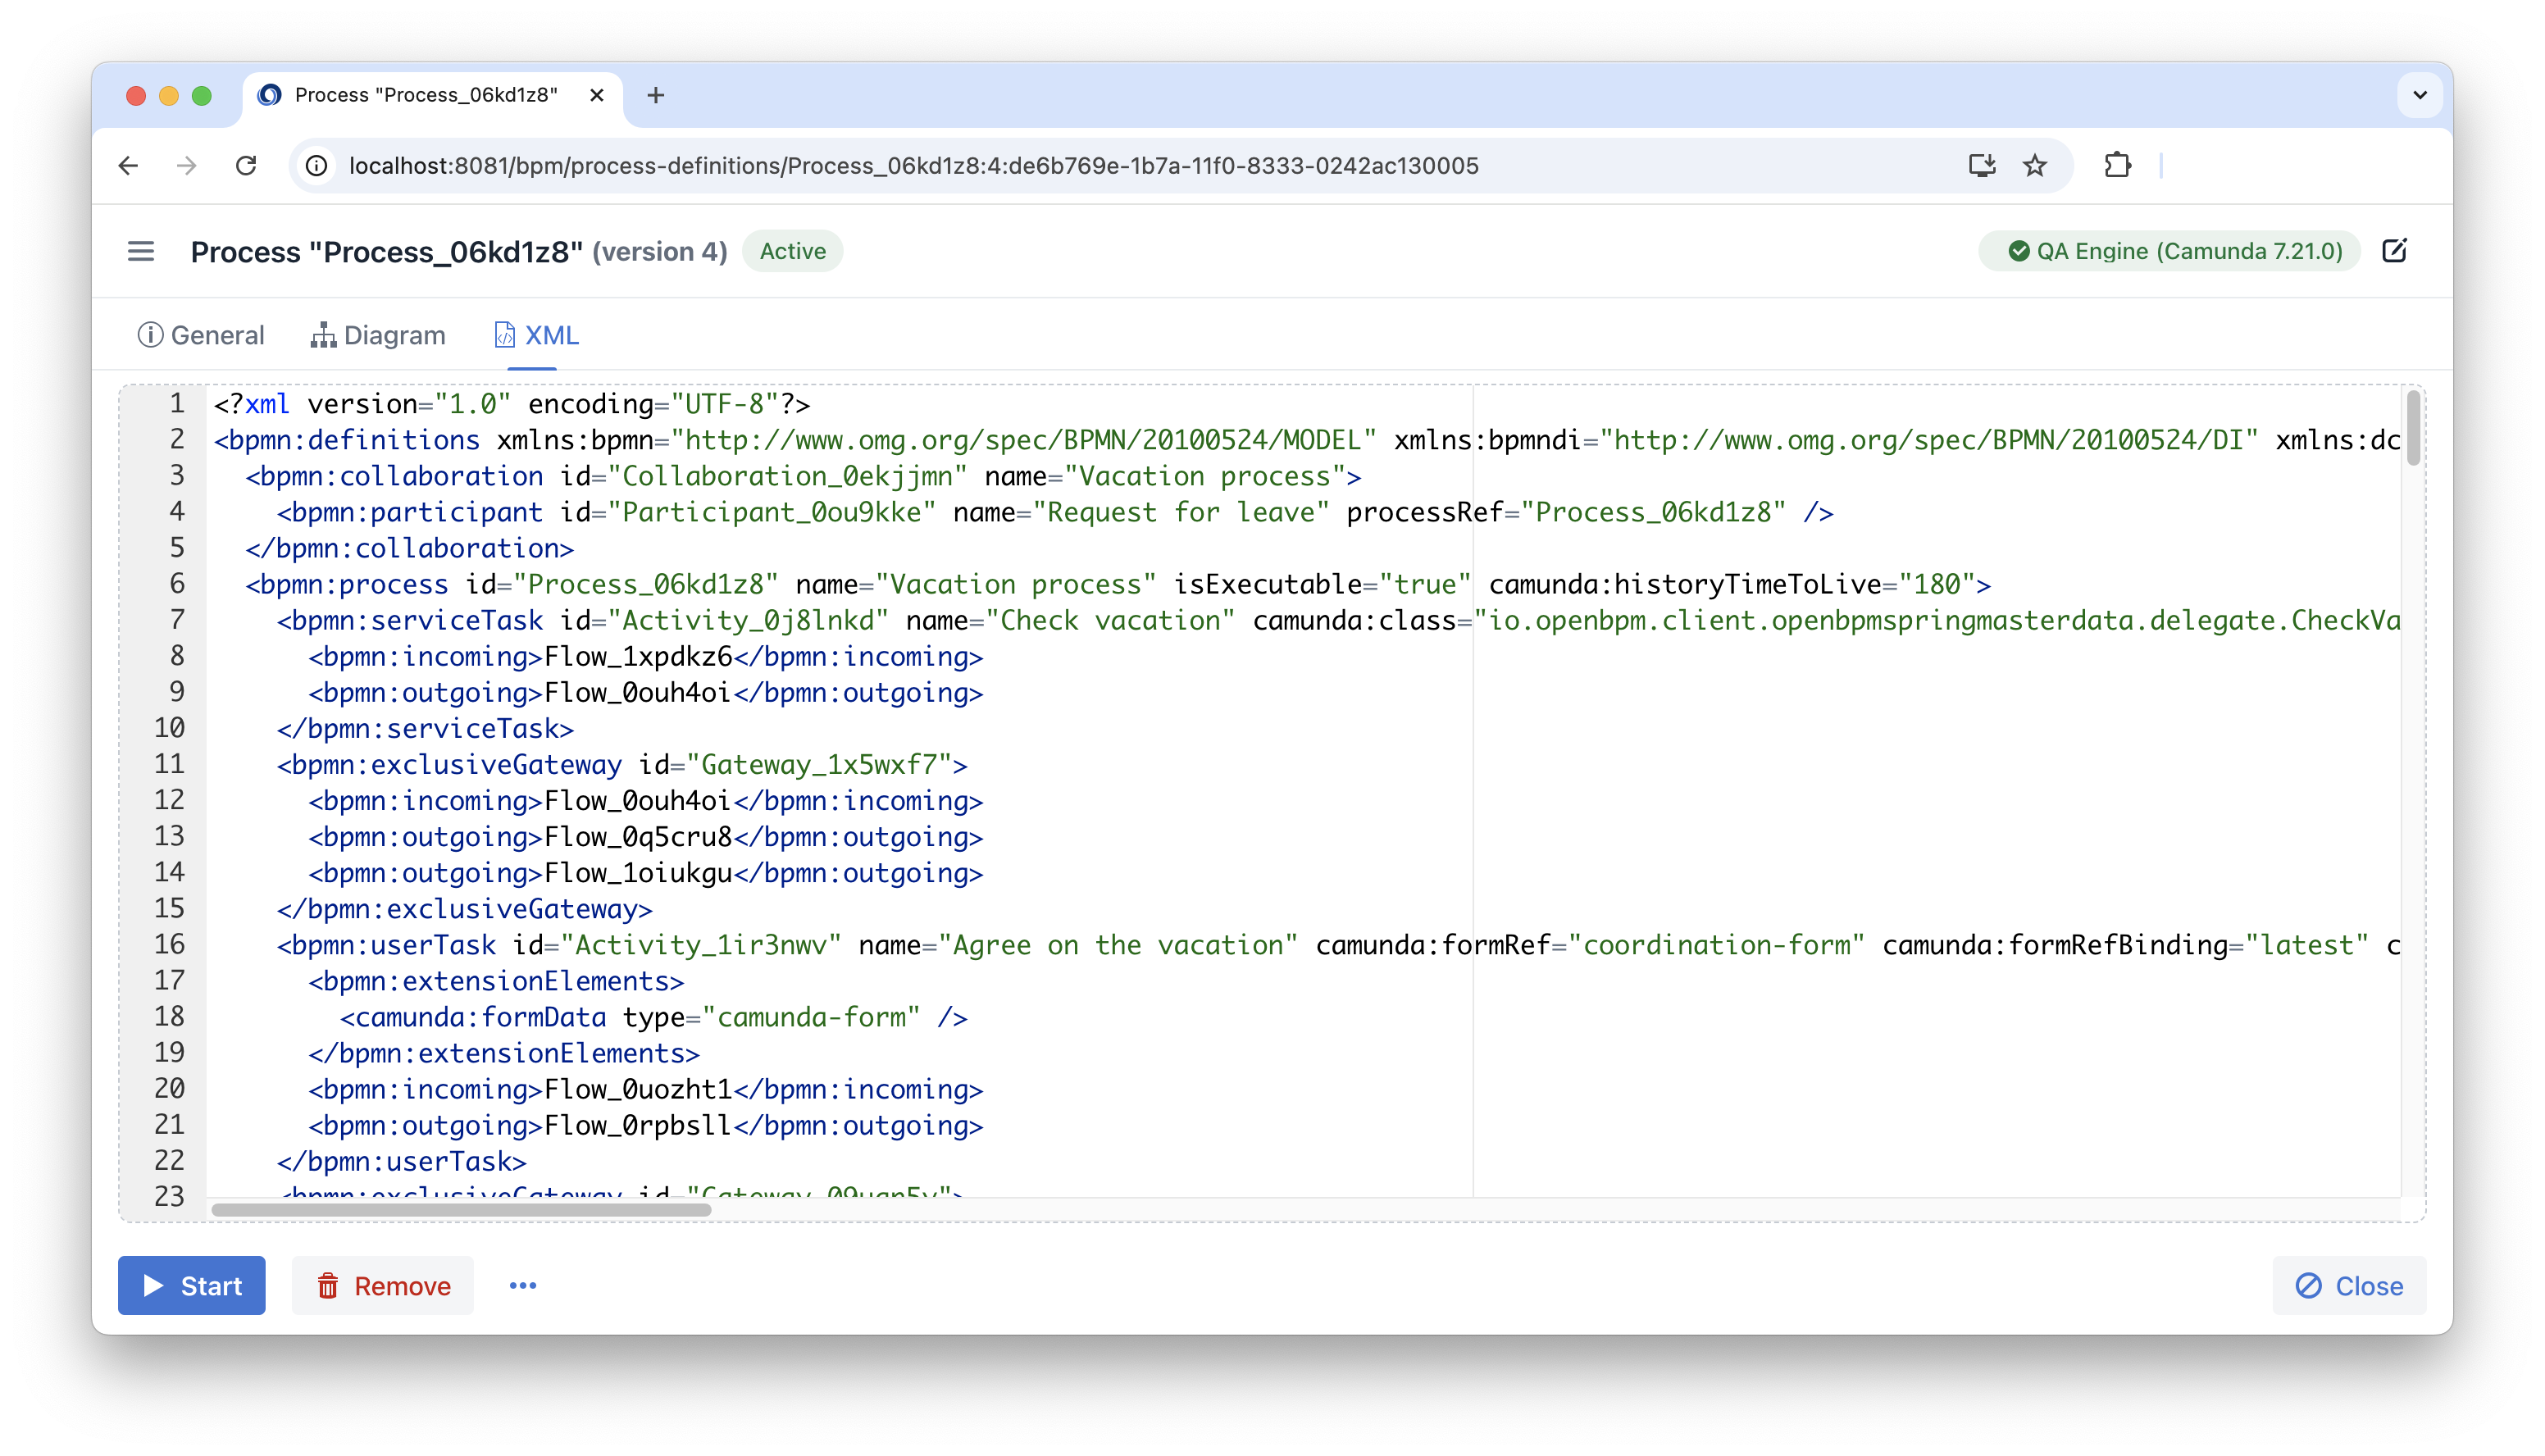Click the outgoing Flow_0q5cru8 line
This screenshot has height=1456, width=2545.
point(646,837)
